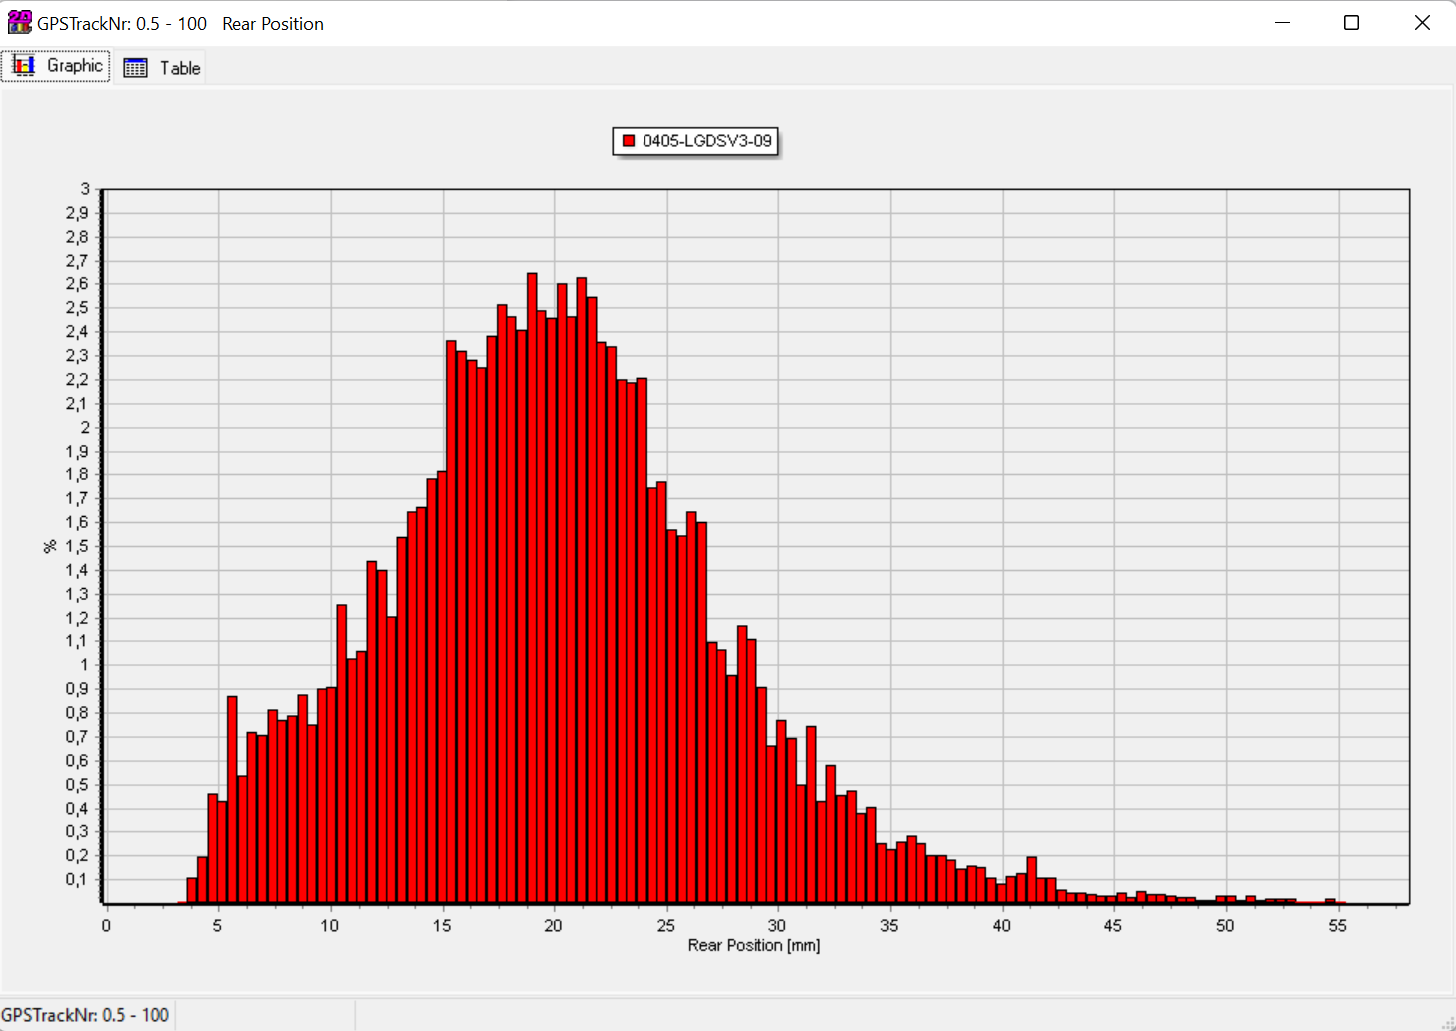Select the Graphic tab label
Image resolution: width=1456 pixels, height=1031 pixels.
click(74, 66)
